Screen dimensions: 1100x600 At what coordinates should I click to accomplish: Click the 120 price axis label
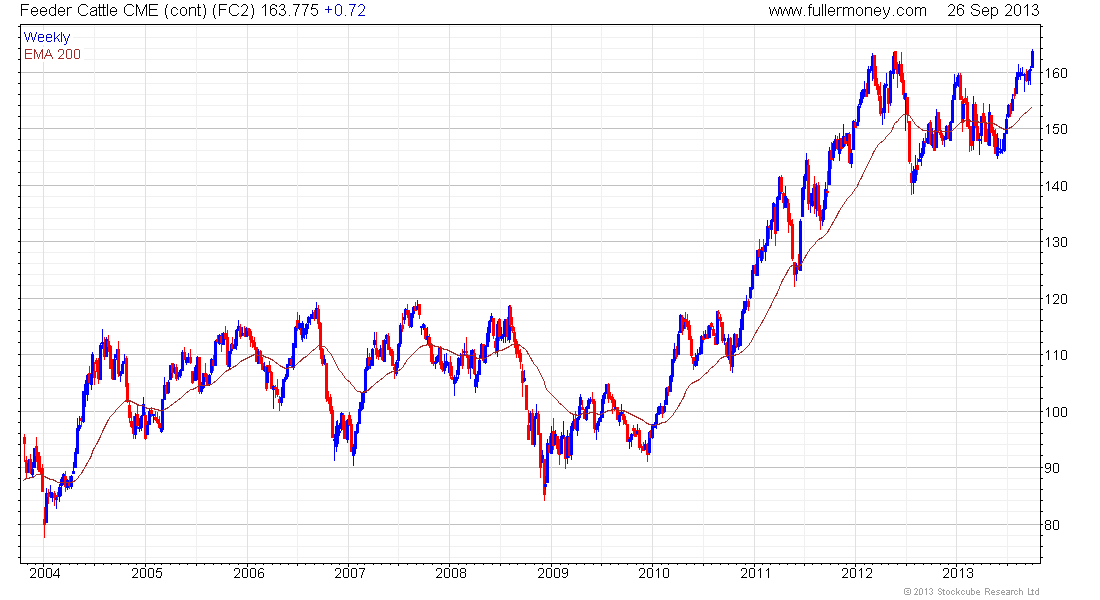tap(1056, 299)
